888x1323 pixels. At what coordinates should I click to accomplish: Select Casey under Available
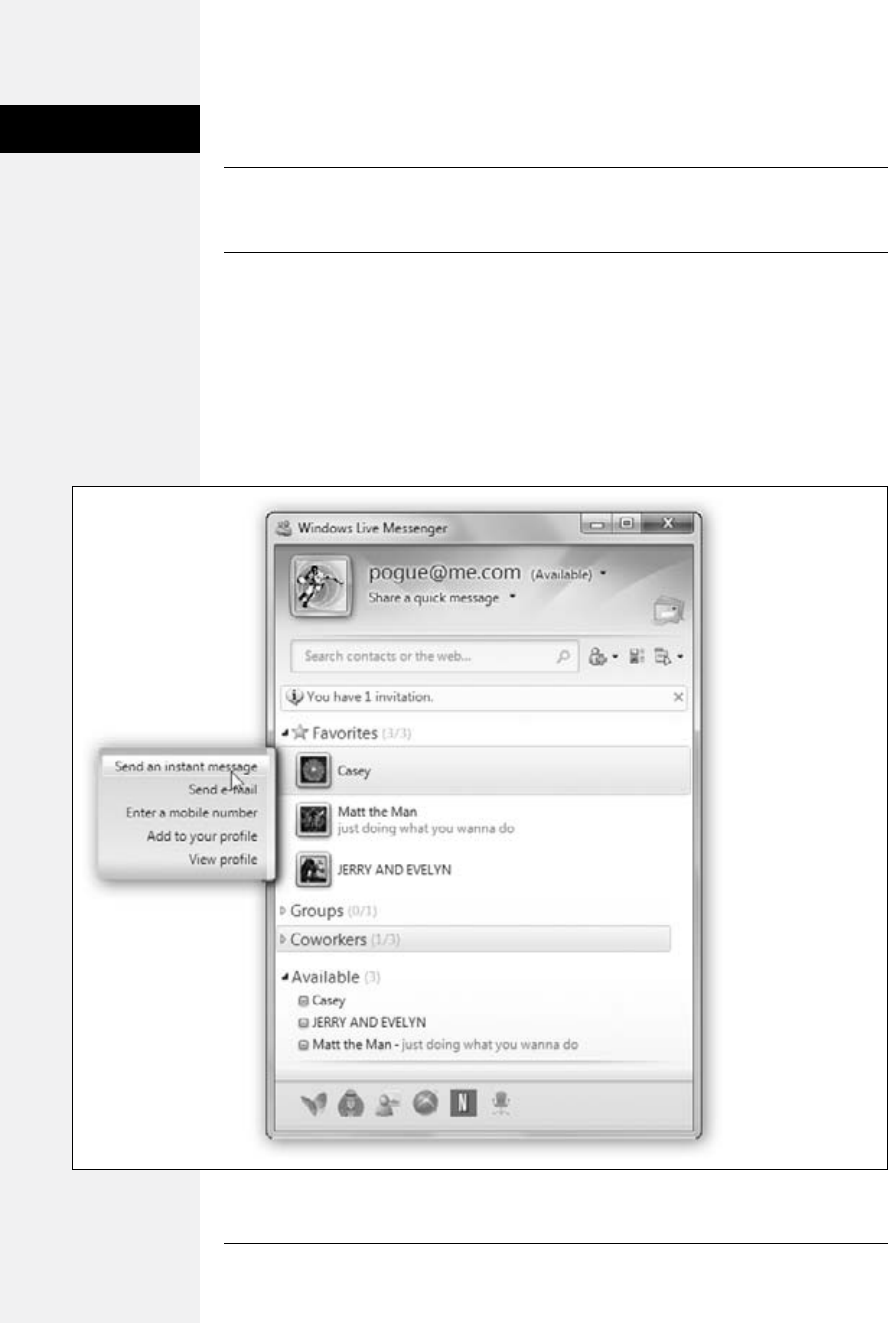pos(328,1000)
